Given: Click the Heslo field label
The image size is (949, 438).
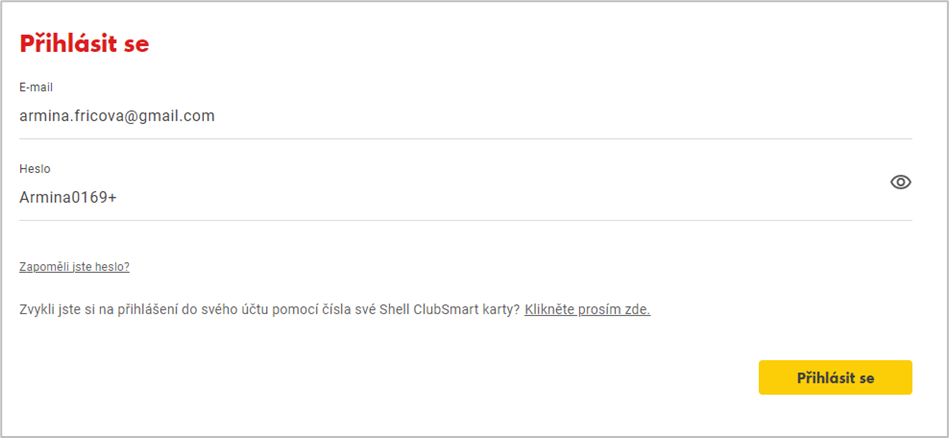Looking at the screenshot, I should (x=34, y=169).
